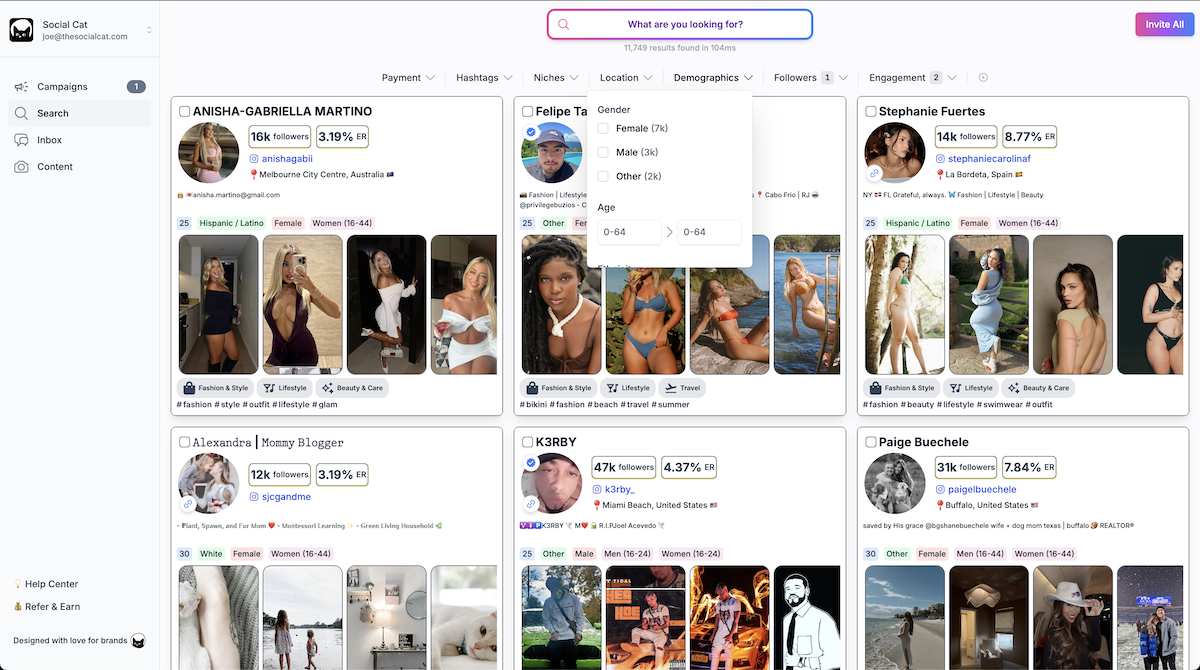Image resolution: width=1200 pixels, height=670 pixels.
Task: Click the 1 badge beside Campaigns
Action: (136, 87)
